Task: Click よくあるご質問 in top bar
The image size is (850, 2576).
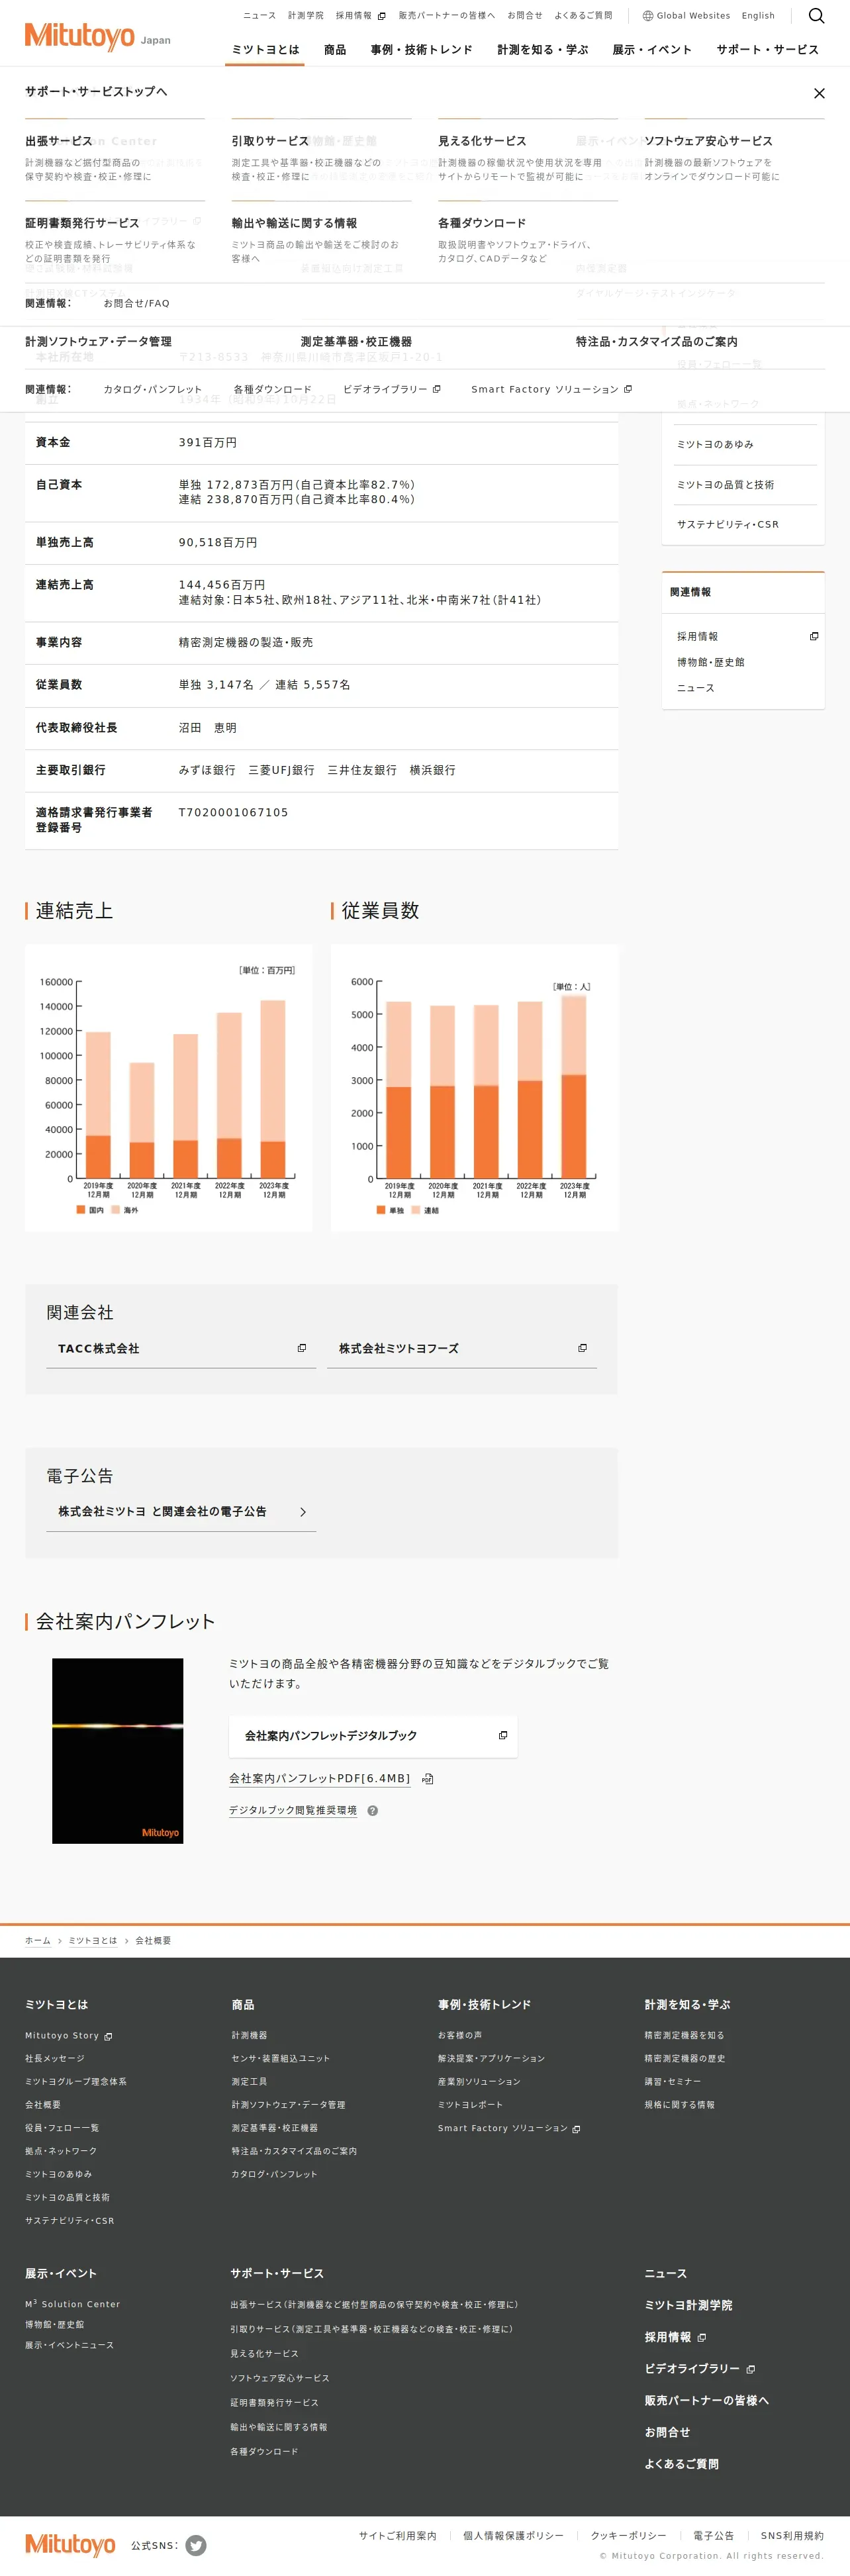Action: [x=583, y=16]
